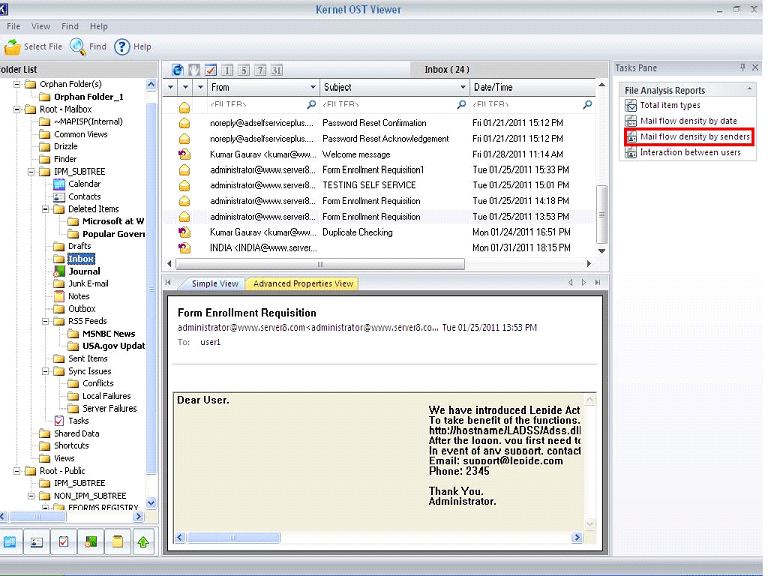Click the folder list scroll-down arrow

pyautogui.click(x=151, y=503)
